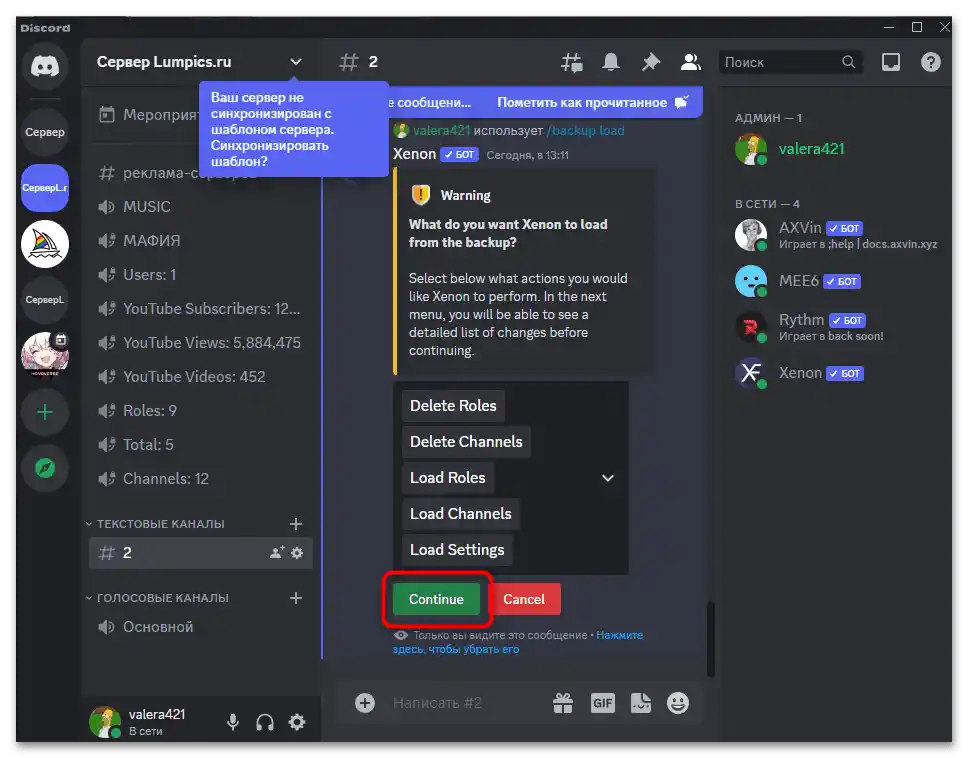Add a server plus button
The height and width of the screenshot is (758, 968).
[45, 412]
